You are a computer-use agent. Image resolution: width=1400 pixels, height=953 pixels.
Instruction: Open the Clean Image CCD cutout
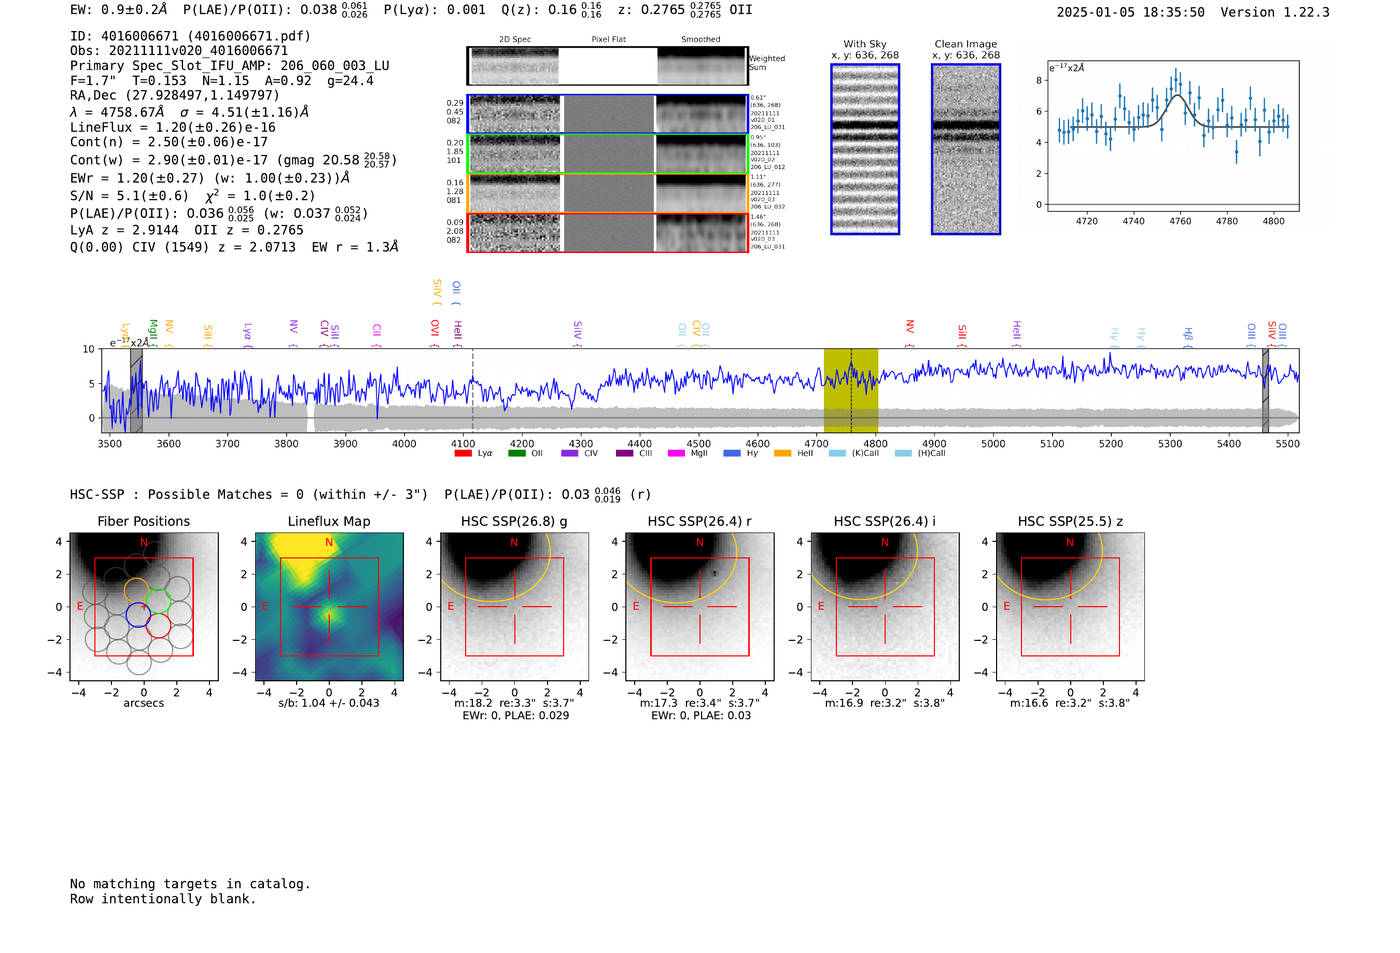point(966,149)
